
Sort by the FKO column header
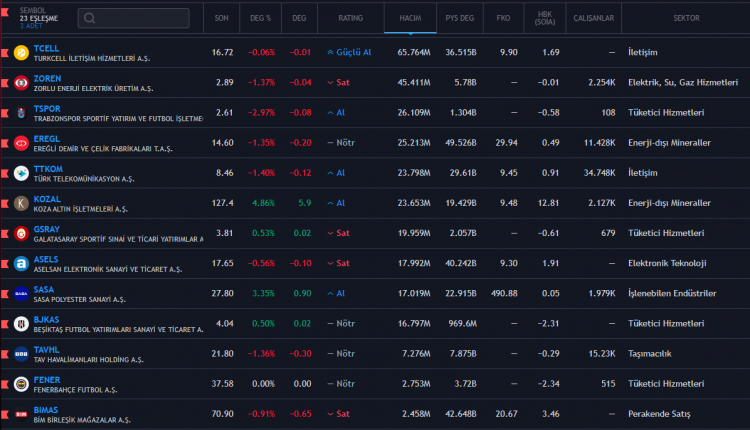[x=503, y=18]
